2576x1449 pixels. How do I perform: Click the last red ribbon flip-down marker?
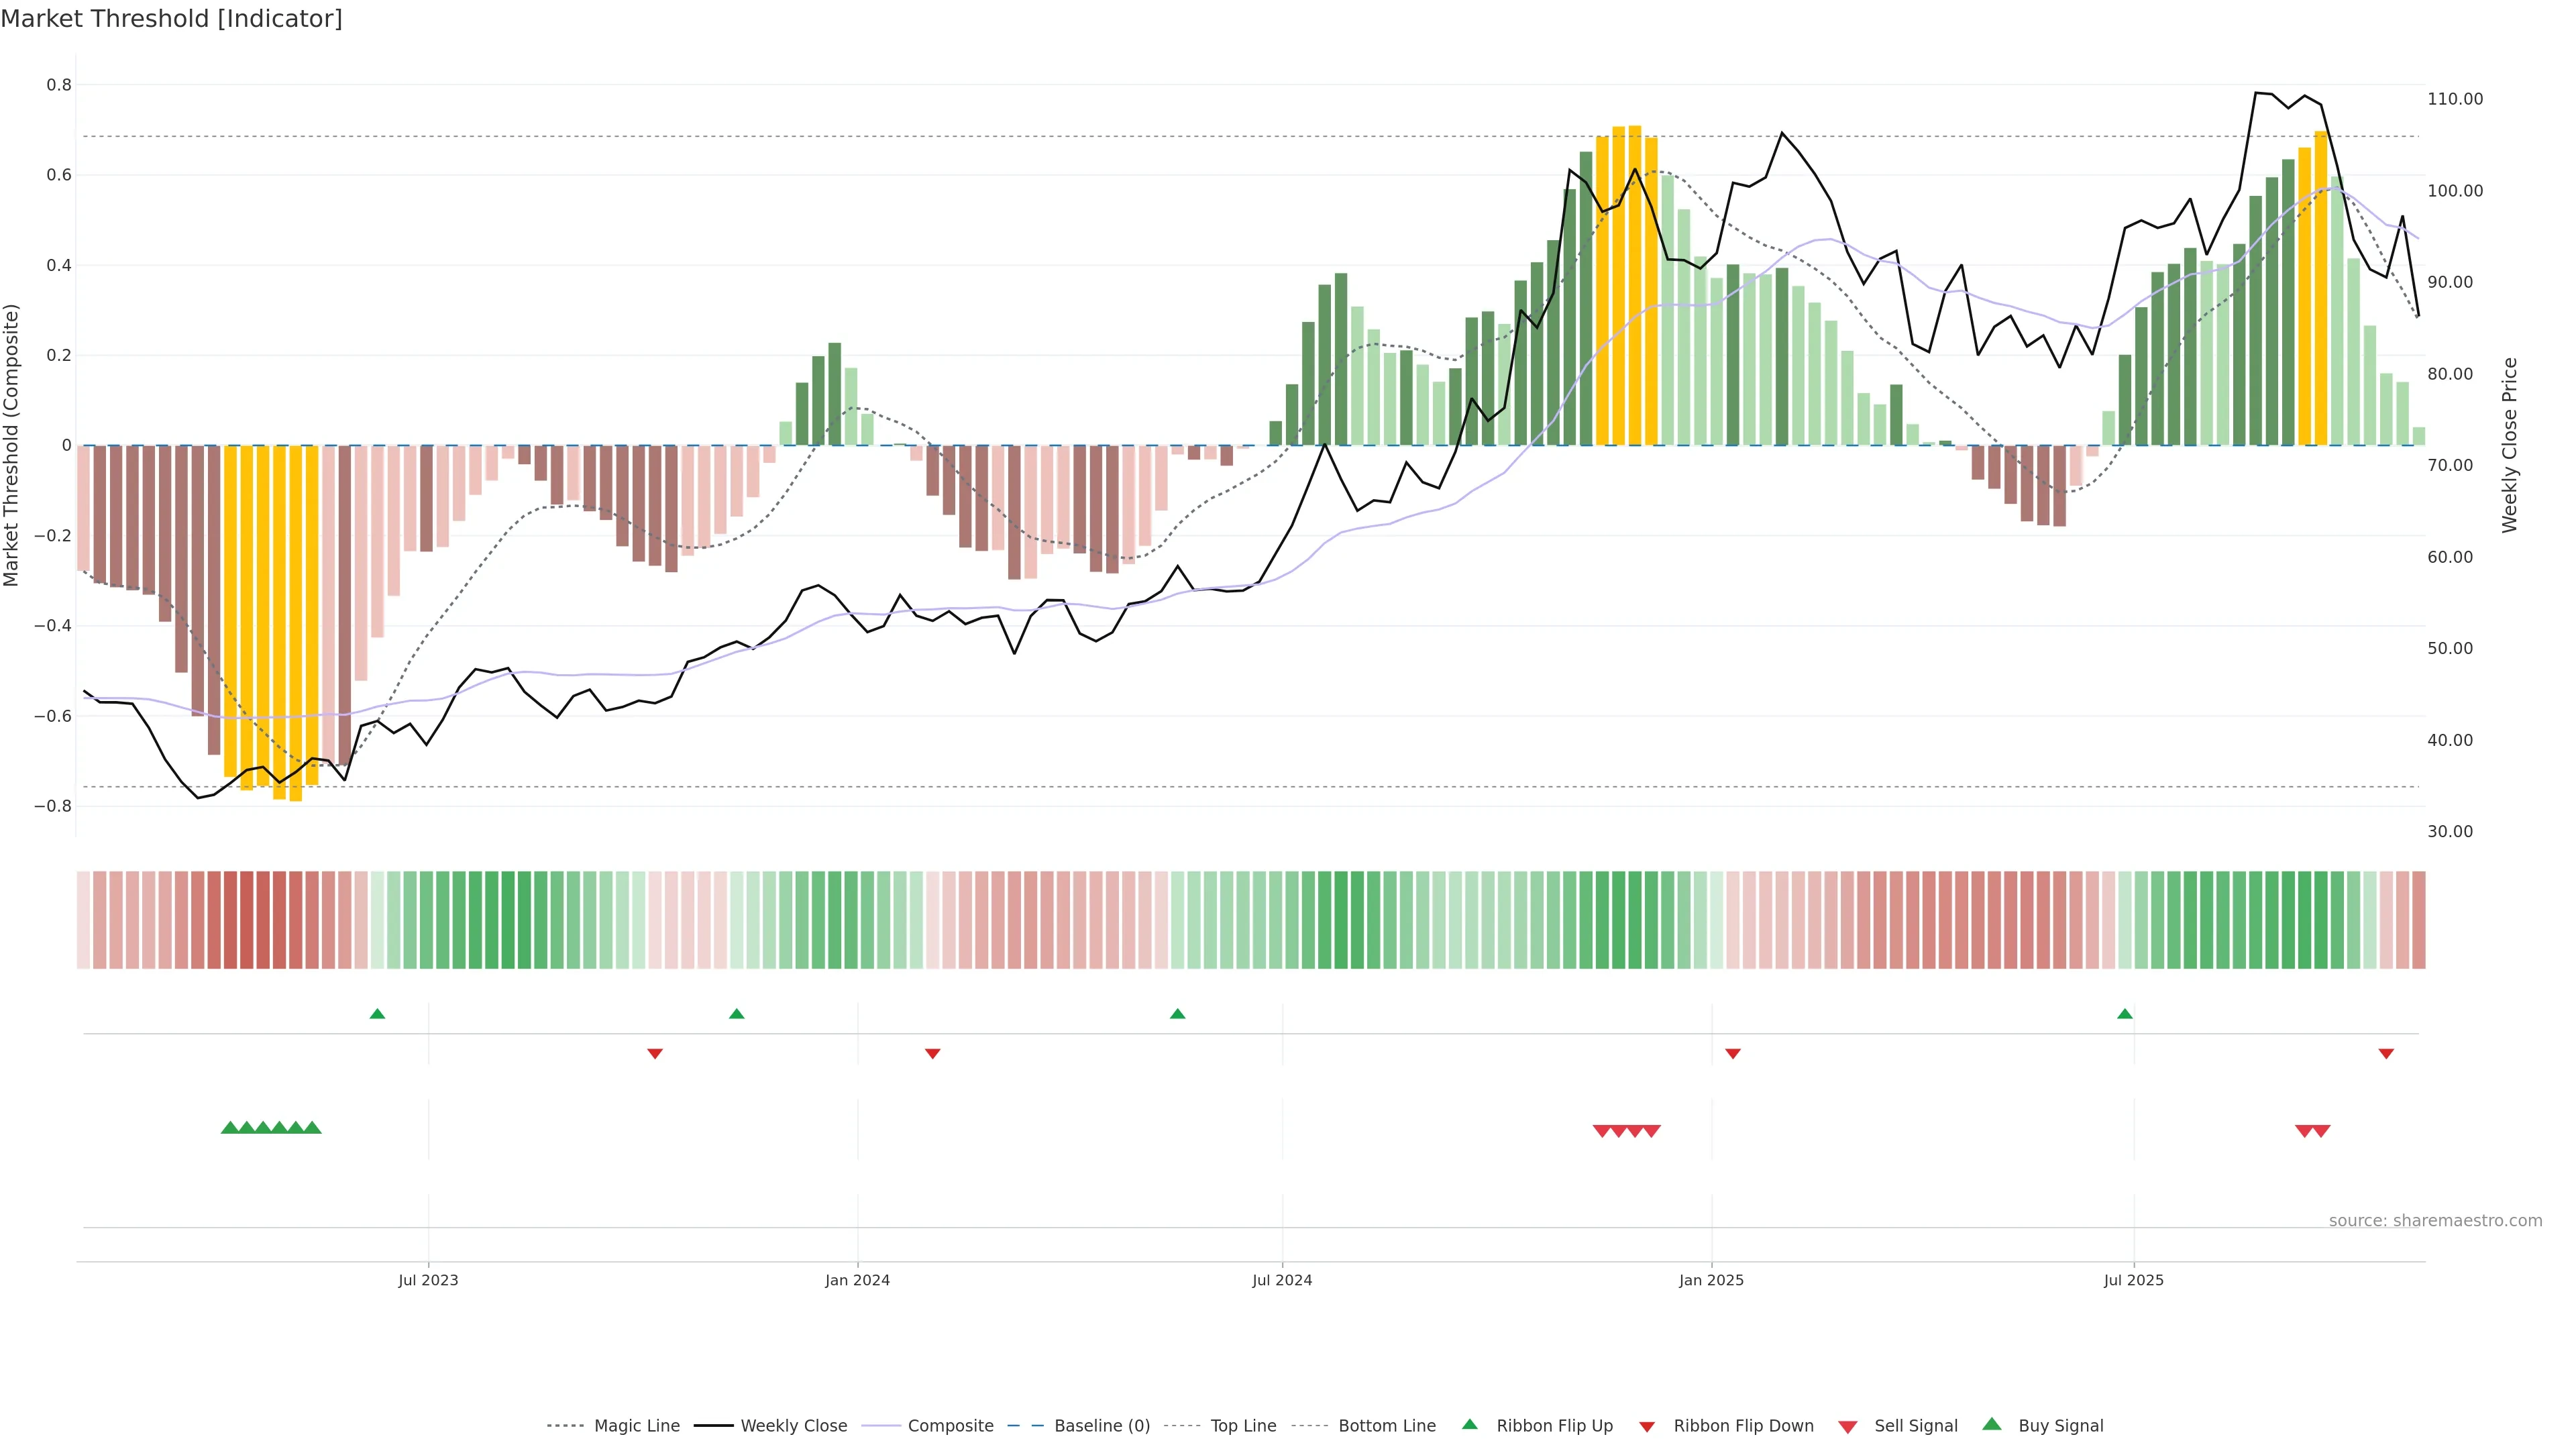click(2386, 1053)
